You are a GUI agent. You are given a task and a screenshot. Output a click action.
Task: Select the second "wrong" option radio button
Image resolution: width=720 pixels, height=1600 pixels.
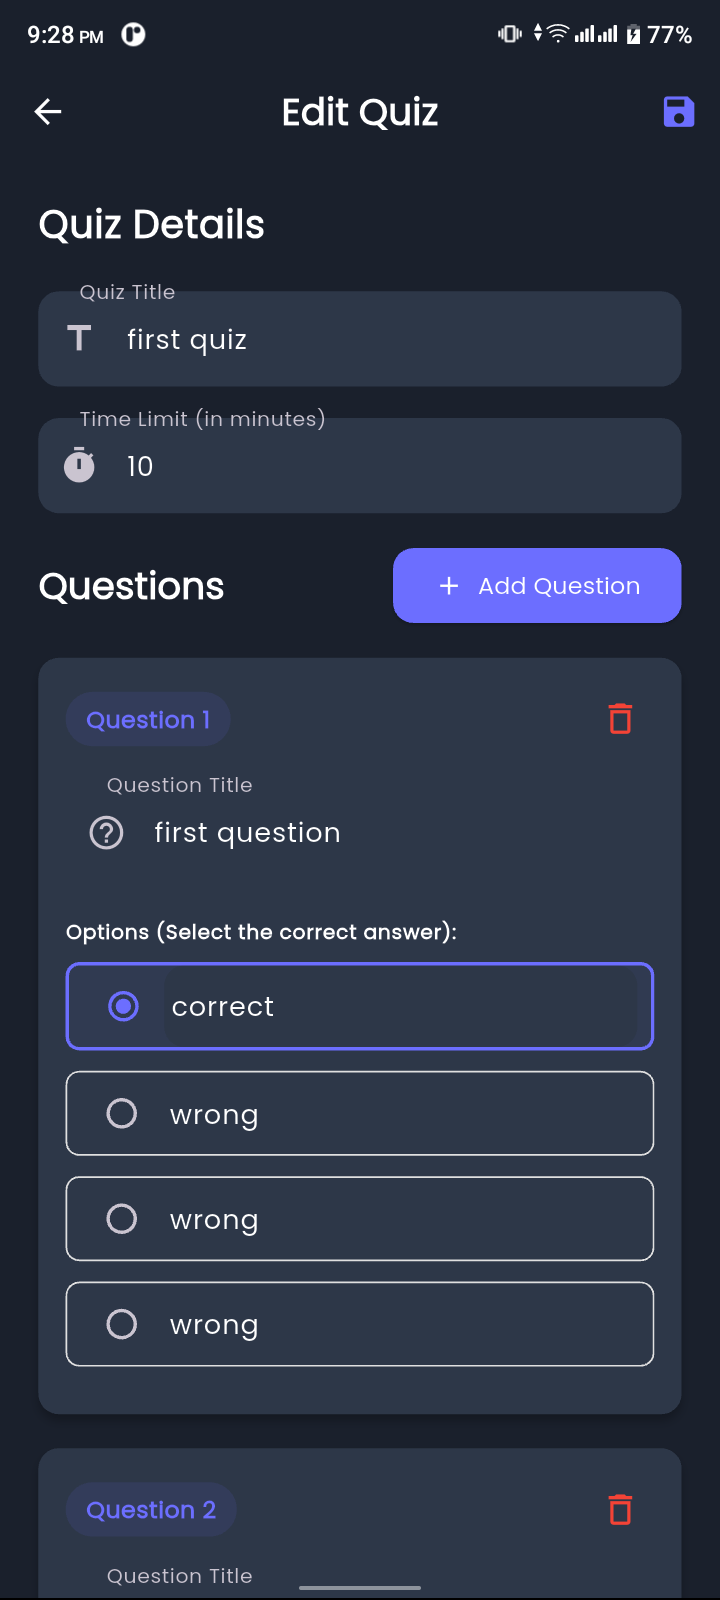coord(122,1218)
